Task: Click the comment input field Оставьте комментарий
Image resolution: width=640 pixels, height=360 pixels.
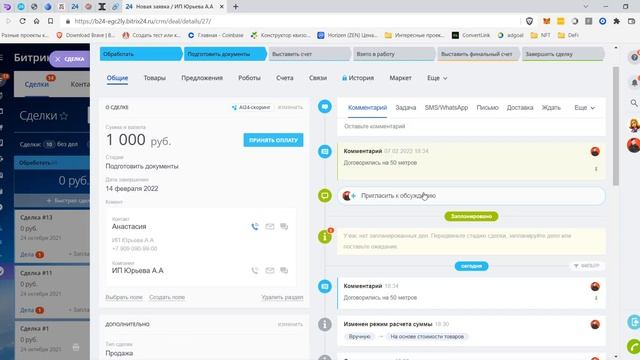Action: pyautogui.click(x=471, y=127)
